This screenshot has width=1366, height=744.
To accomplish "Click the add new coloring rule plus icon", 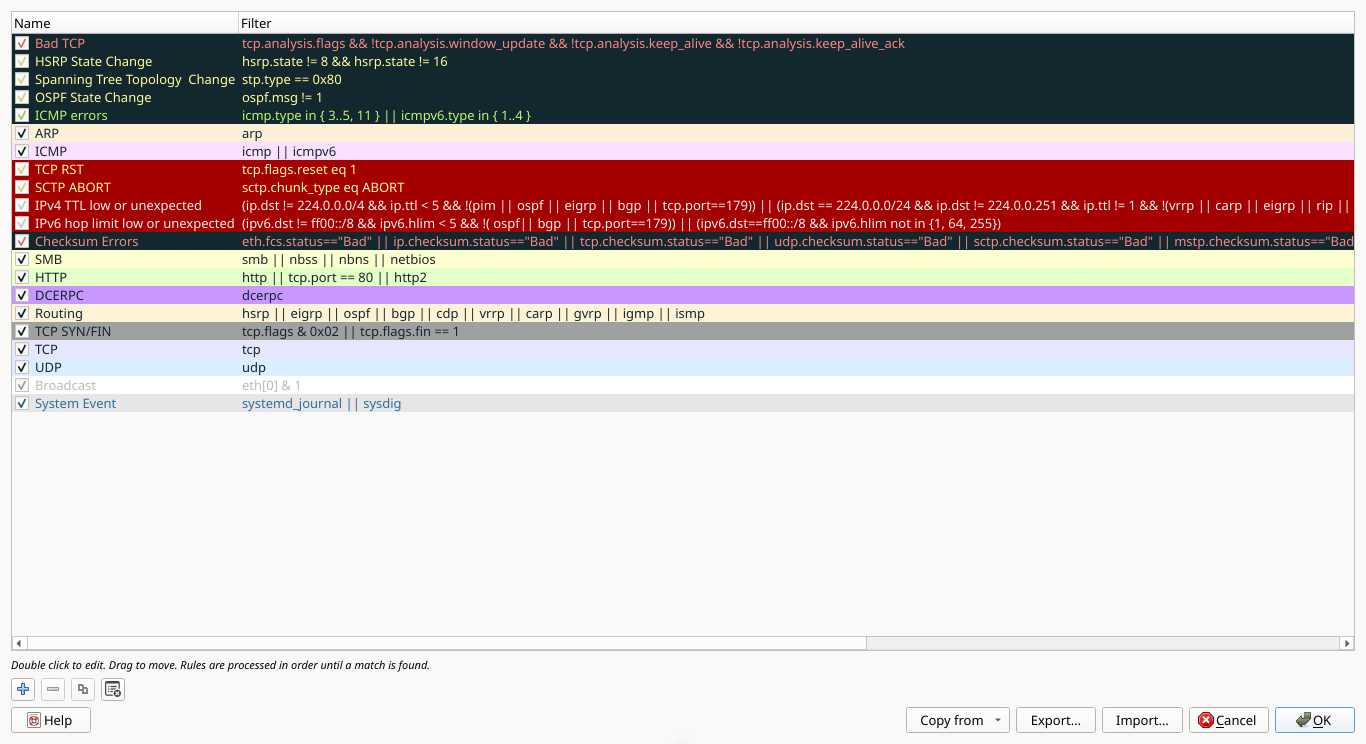I will click(23, 689).
